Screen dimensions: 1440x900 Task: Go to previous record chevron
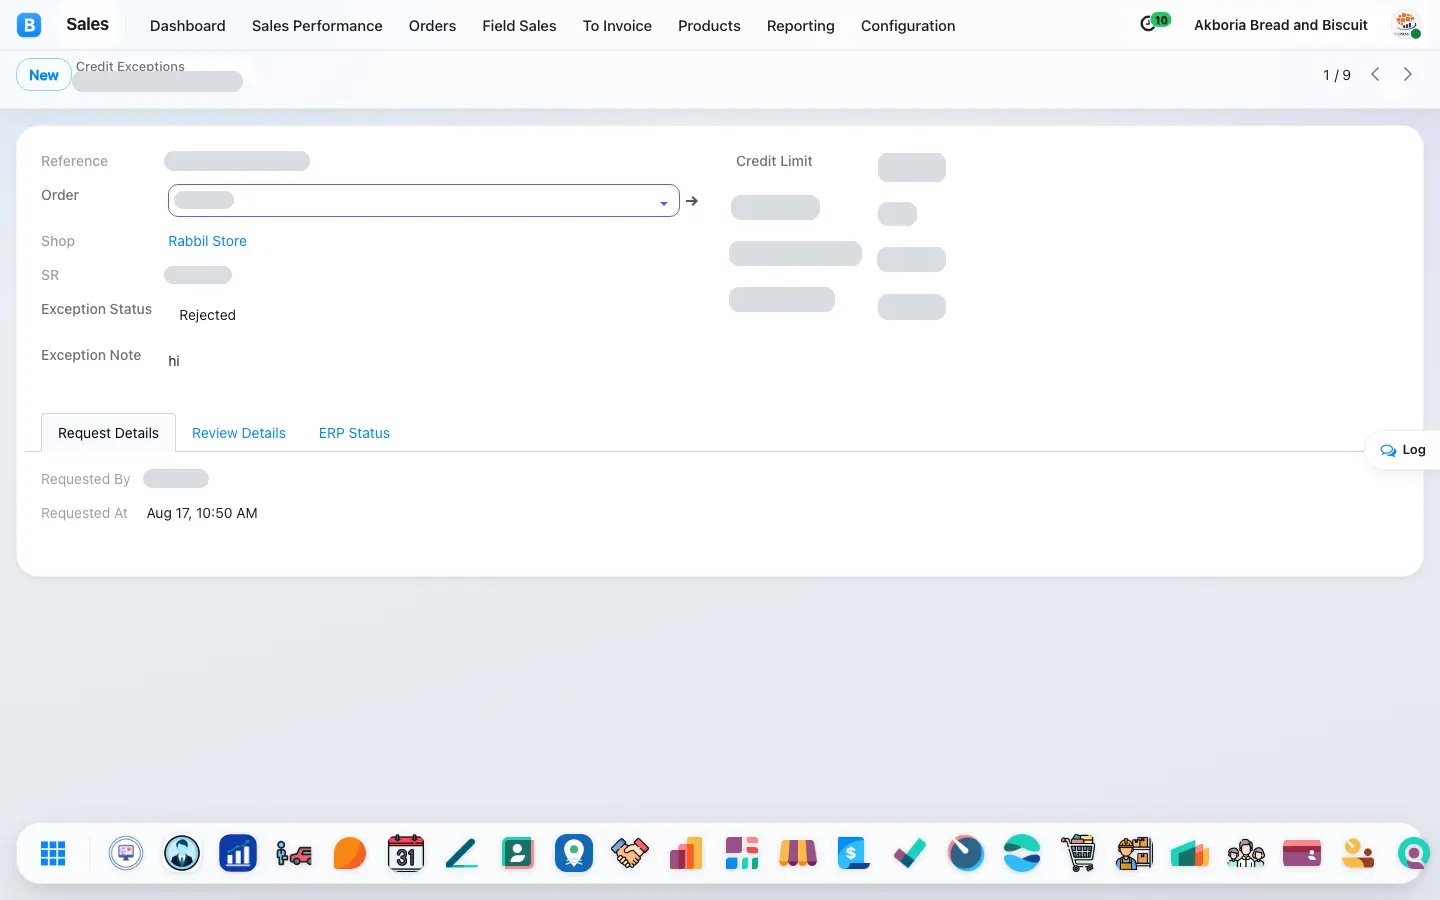click(x=1375, y=74)
